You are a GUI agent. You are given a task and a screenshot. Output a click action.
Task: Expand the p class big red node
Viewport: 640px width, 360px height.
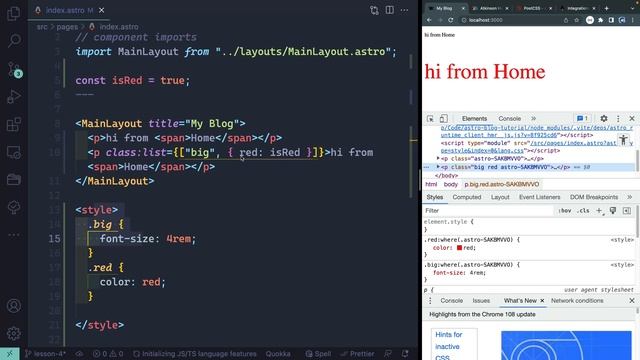[438, 167]
